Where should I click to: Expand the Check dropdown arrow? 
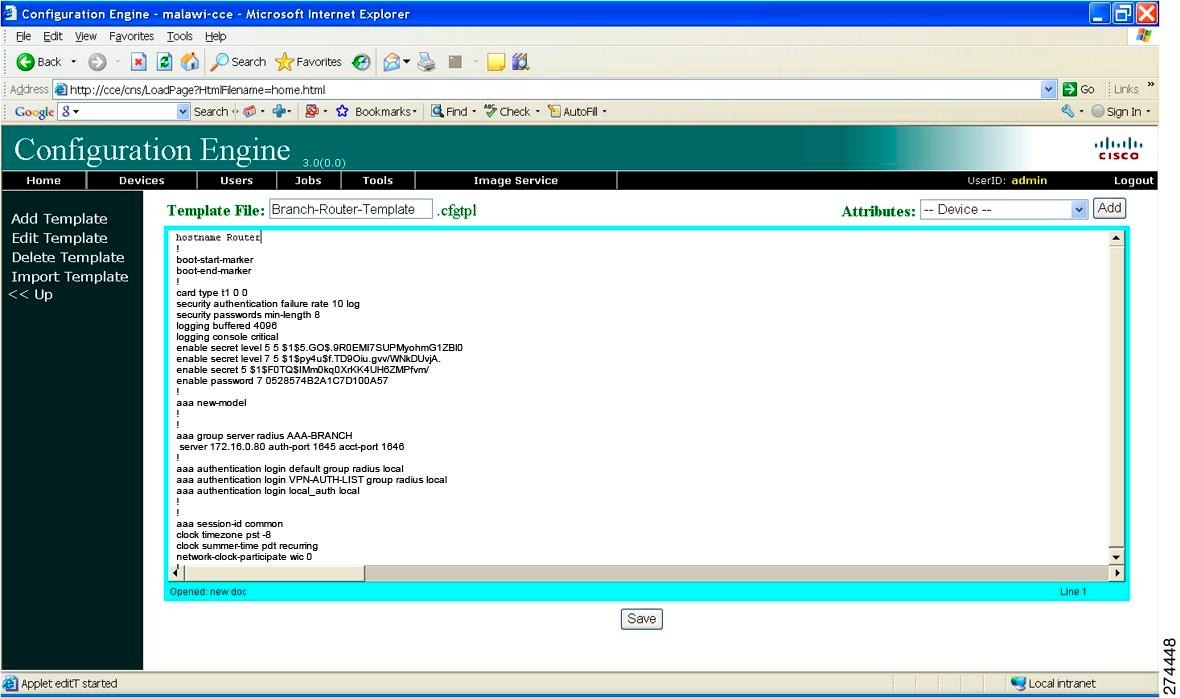537,111
